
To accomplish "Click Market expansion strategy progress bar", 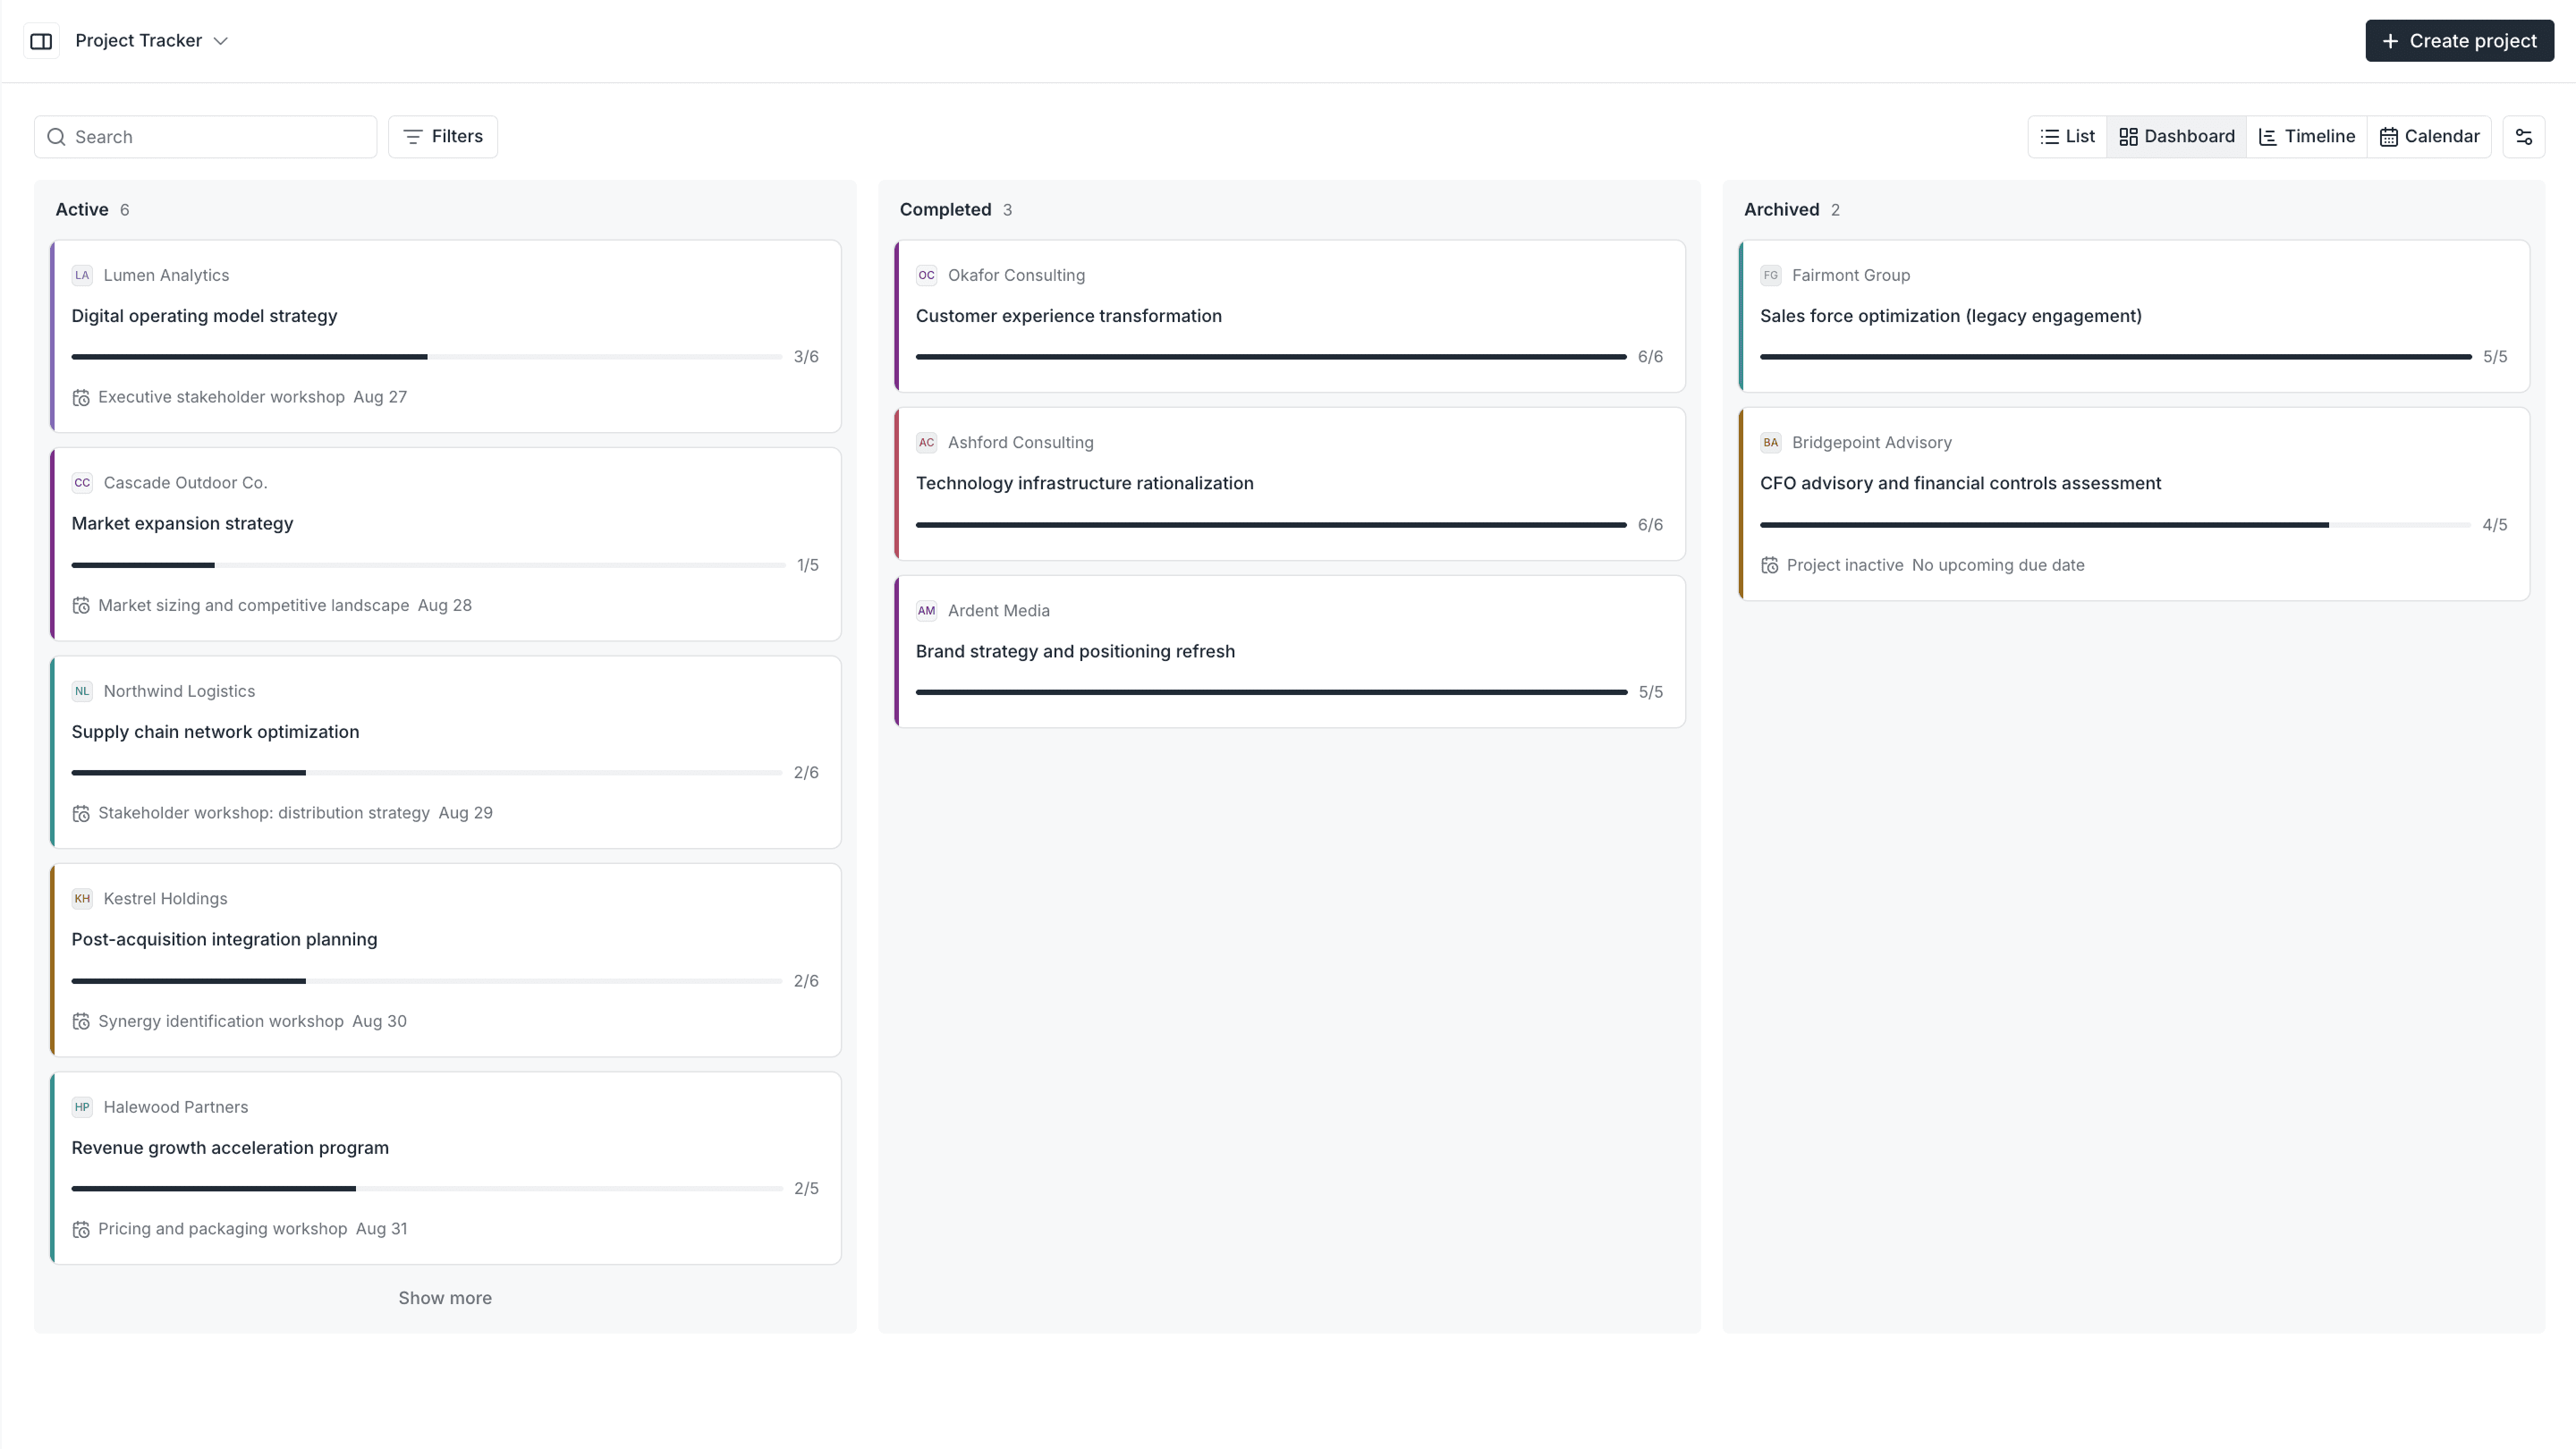I will (x=428, y=565).
